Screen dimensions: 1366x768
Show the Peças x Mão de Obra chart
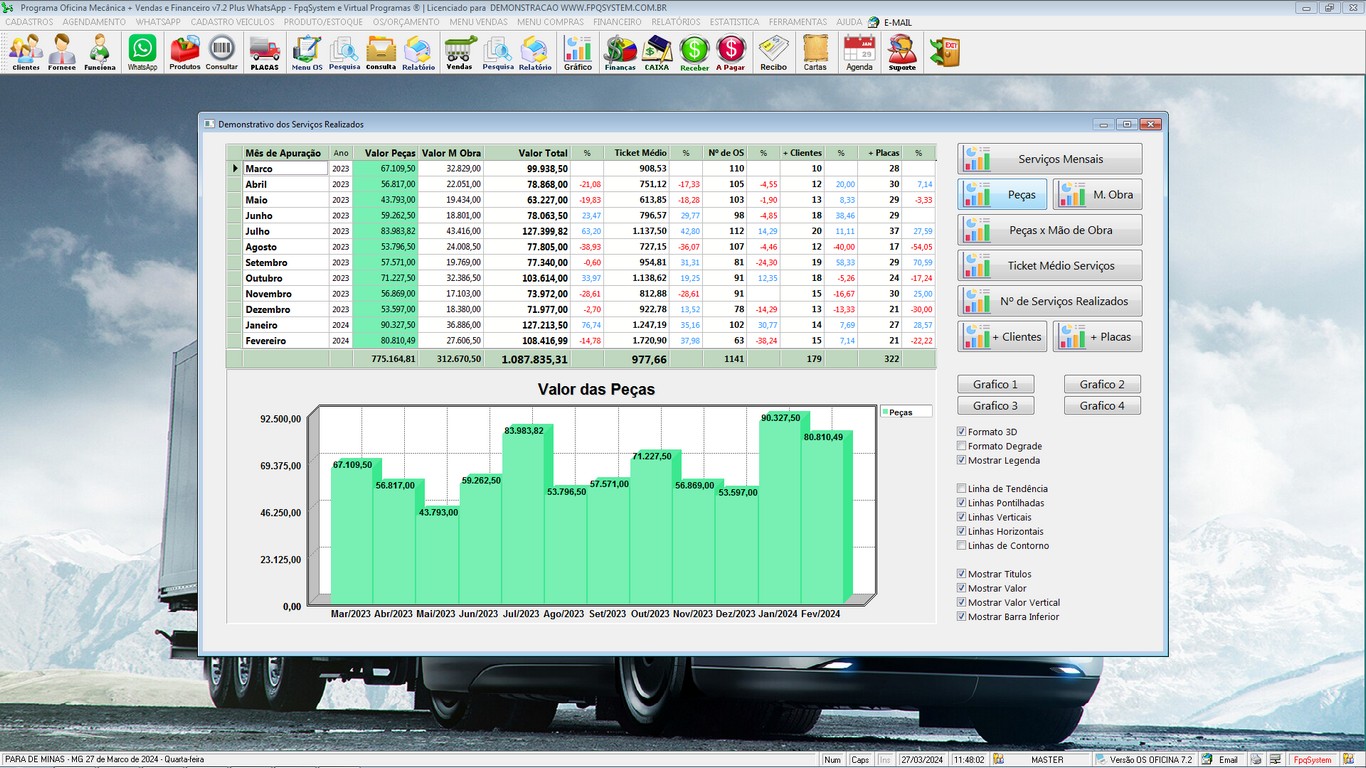click(x=1050, y=230)
